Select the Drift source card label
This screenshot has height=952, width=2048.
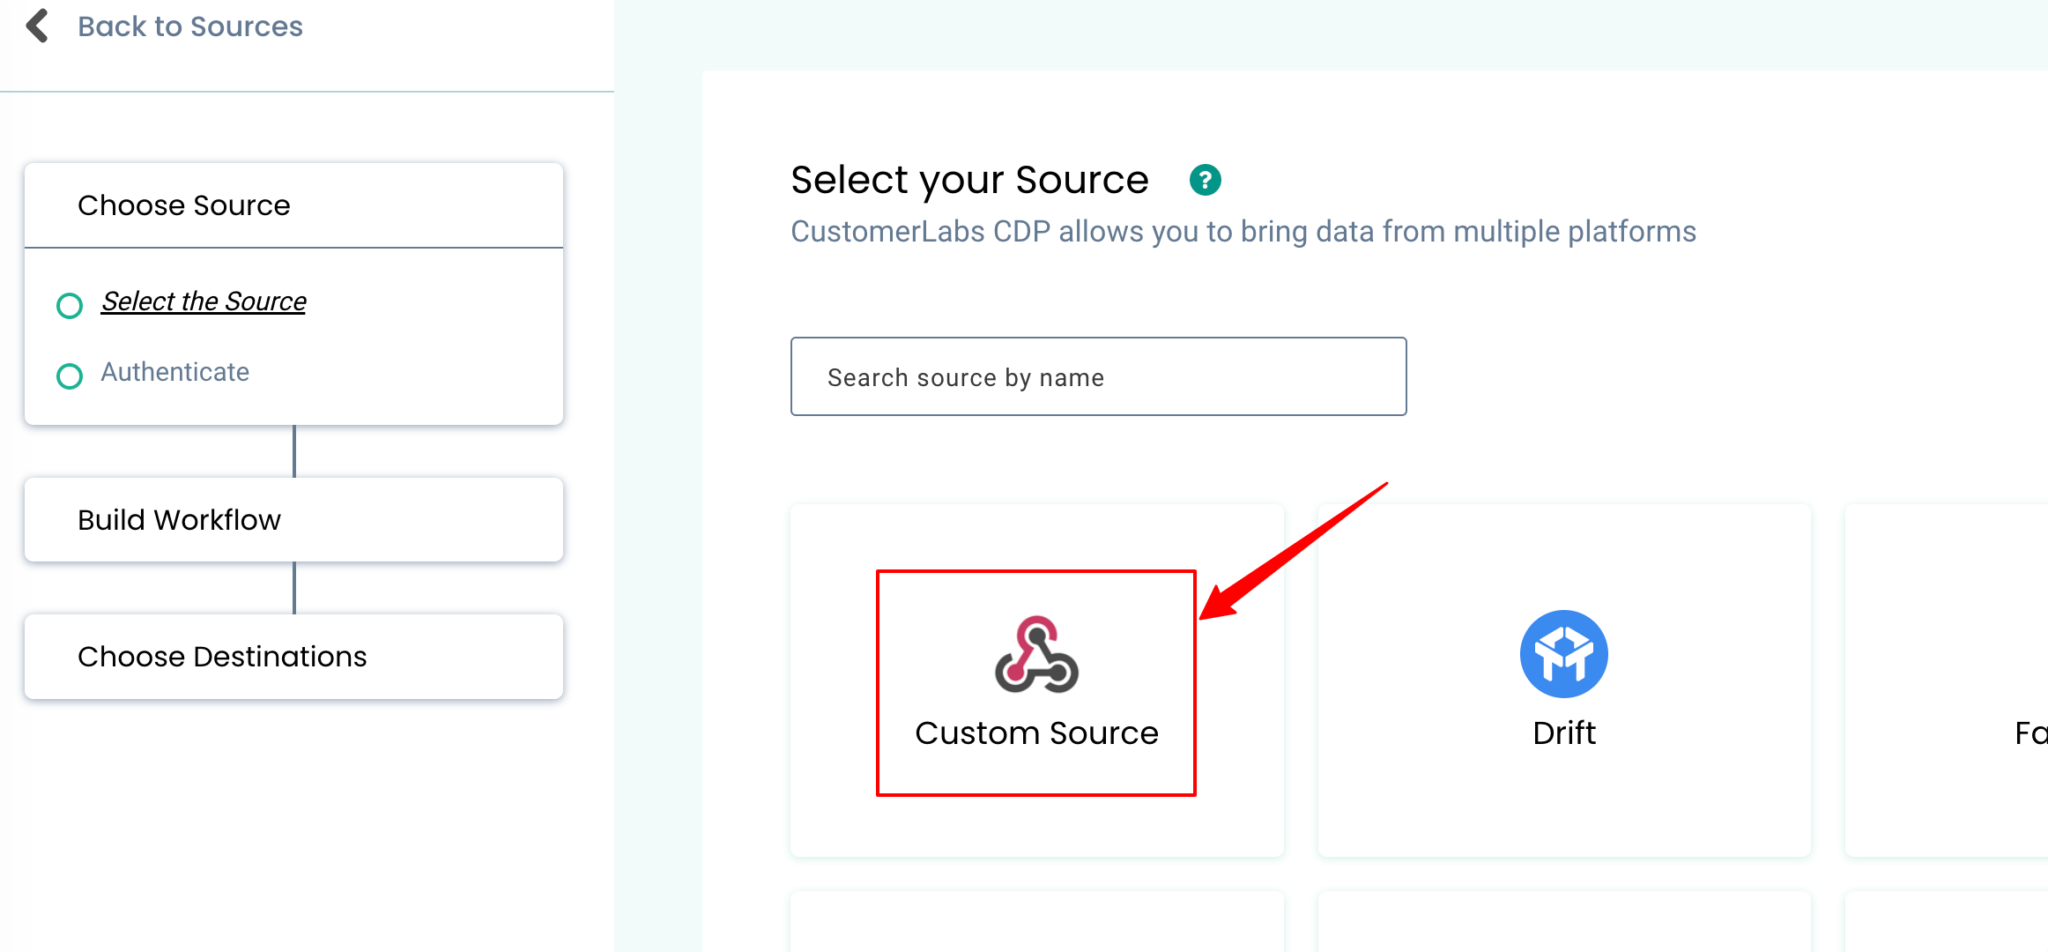(x=1564, y=733)
